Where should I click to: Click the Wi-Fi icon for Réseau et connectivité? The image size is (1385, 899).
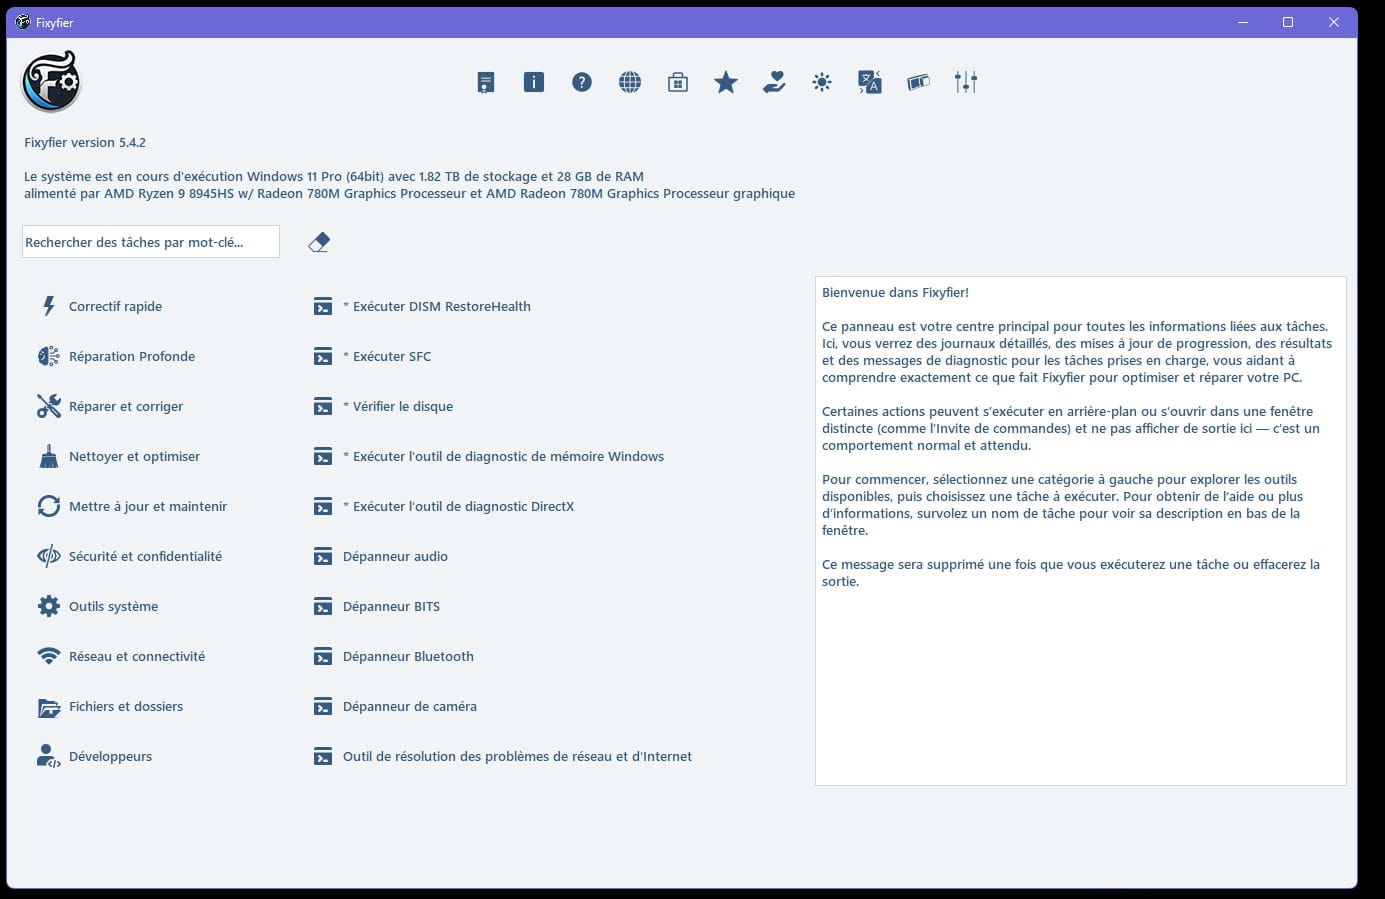click(x=49, y=656)
